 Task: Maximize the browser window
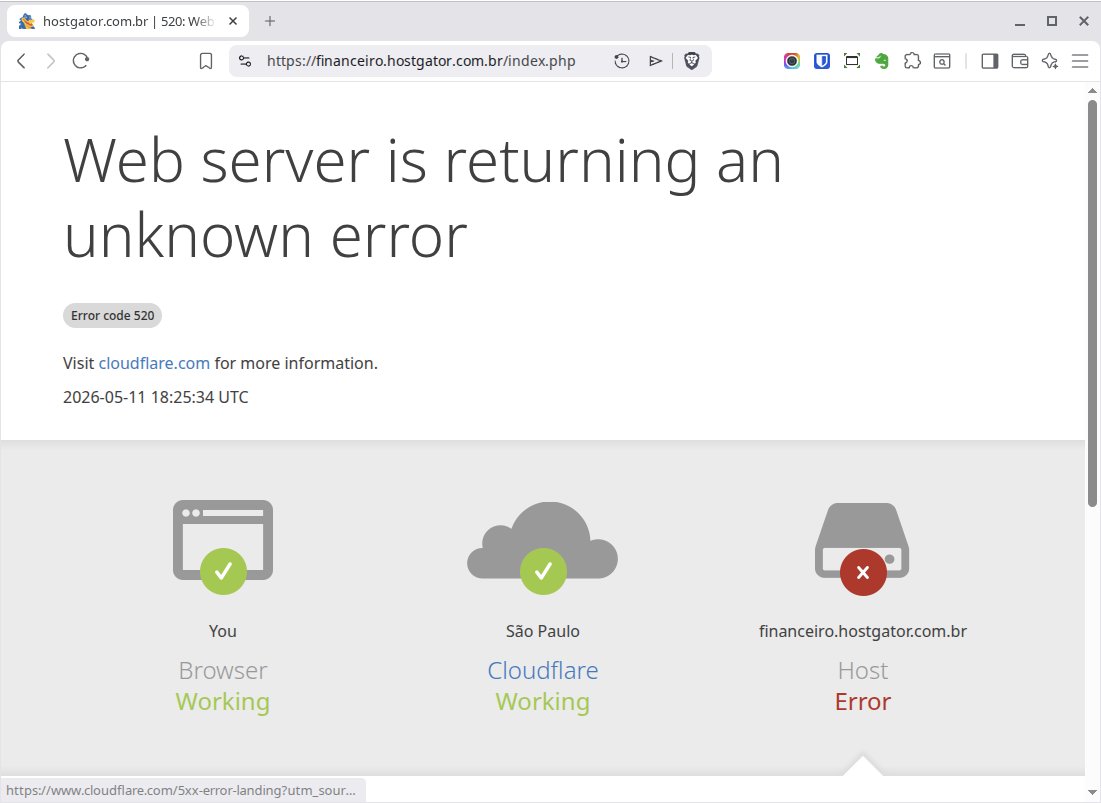(1051, 21)
